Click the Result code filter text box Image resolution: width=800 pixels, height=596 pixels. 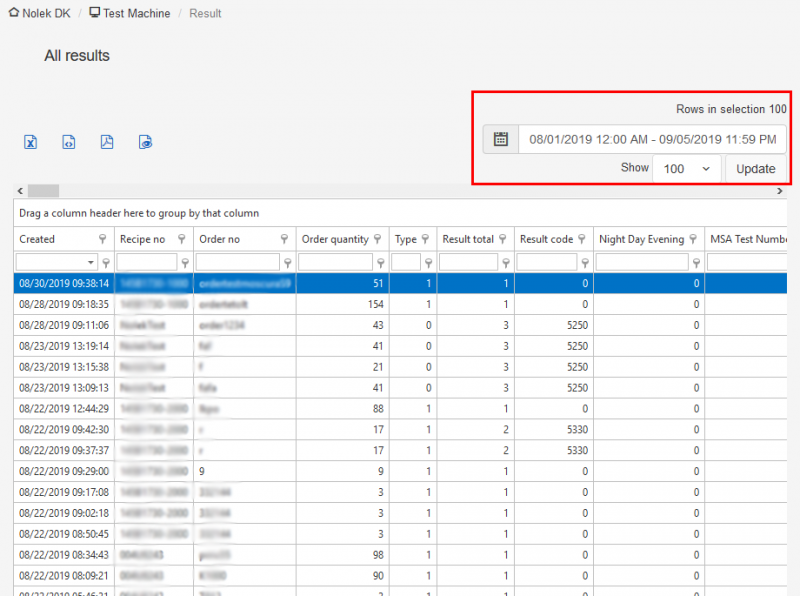point(547,262)
